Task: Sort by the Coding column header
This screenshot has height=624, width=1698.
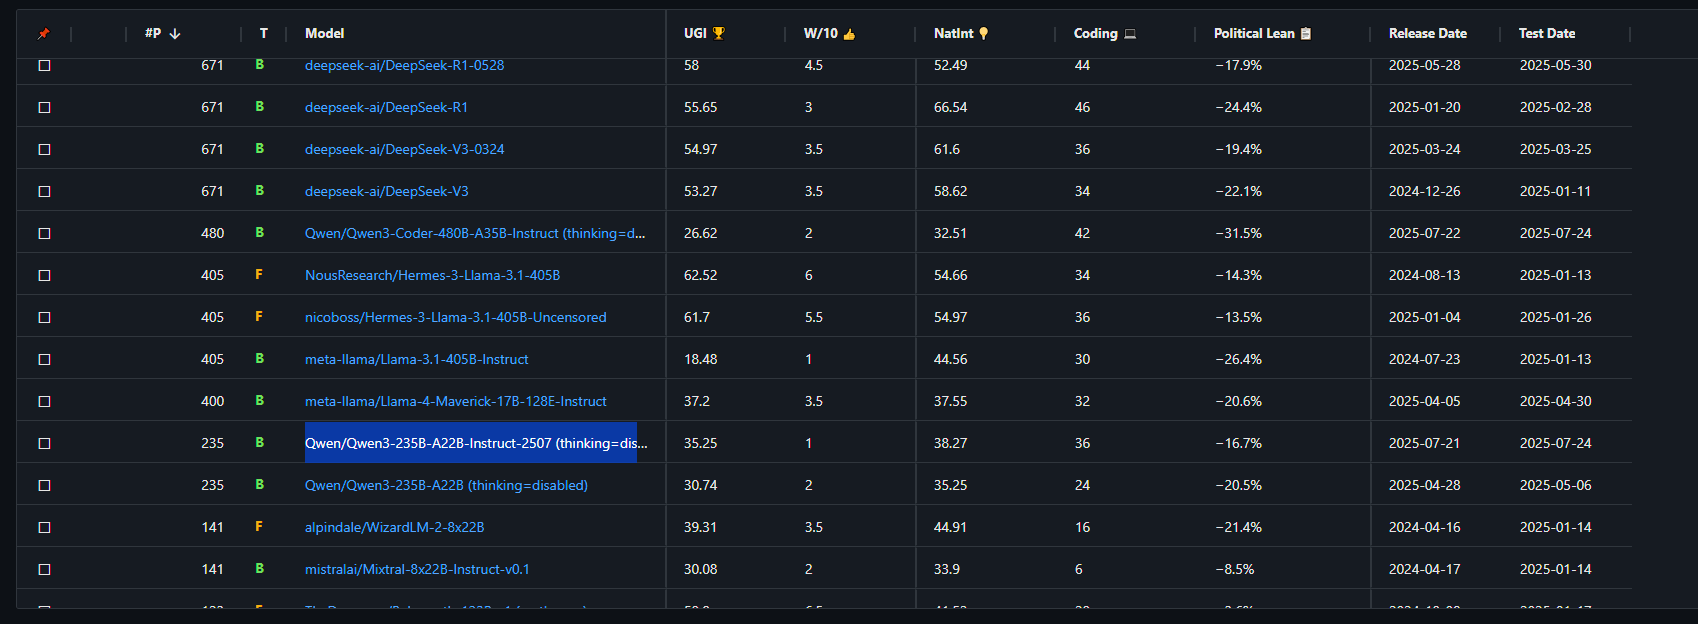Action: pos(1095,33)
